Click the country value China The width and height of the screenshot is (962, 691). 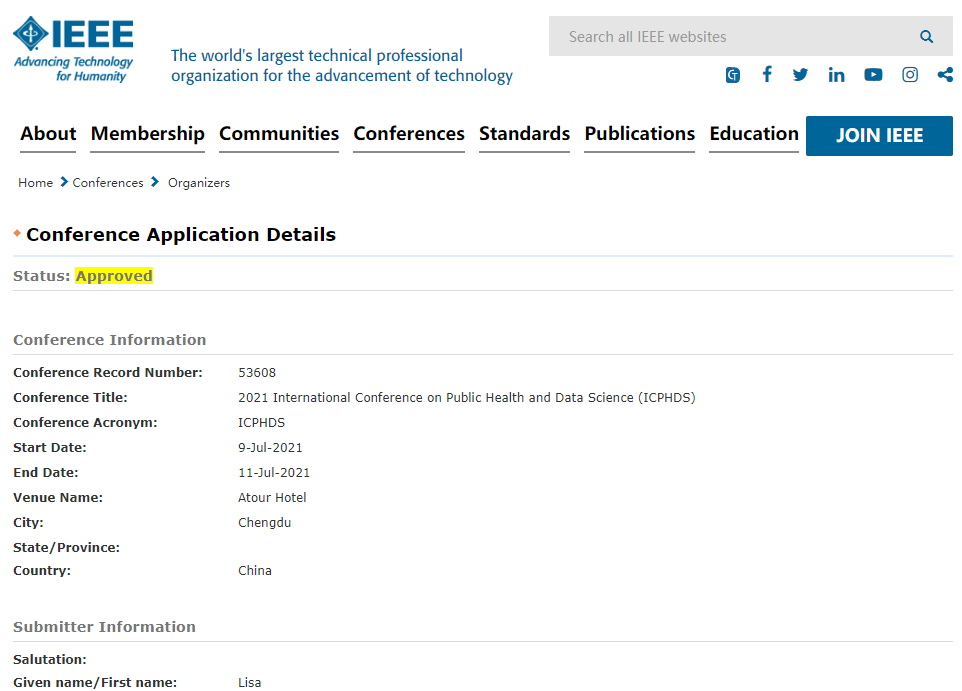[x=255, y=571]
